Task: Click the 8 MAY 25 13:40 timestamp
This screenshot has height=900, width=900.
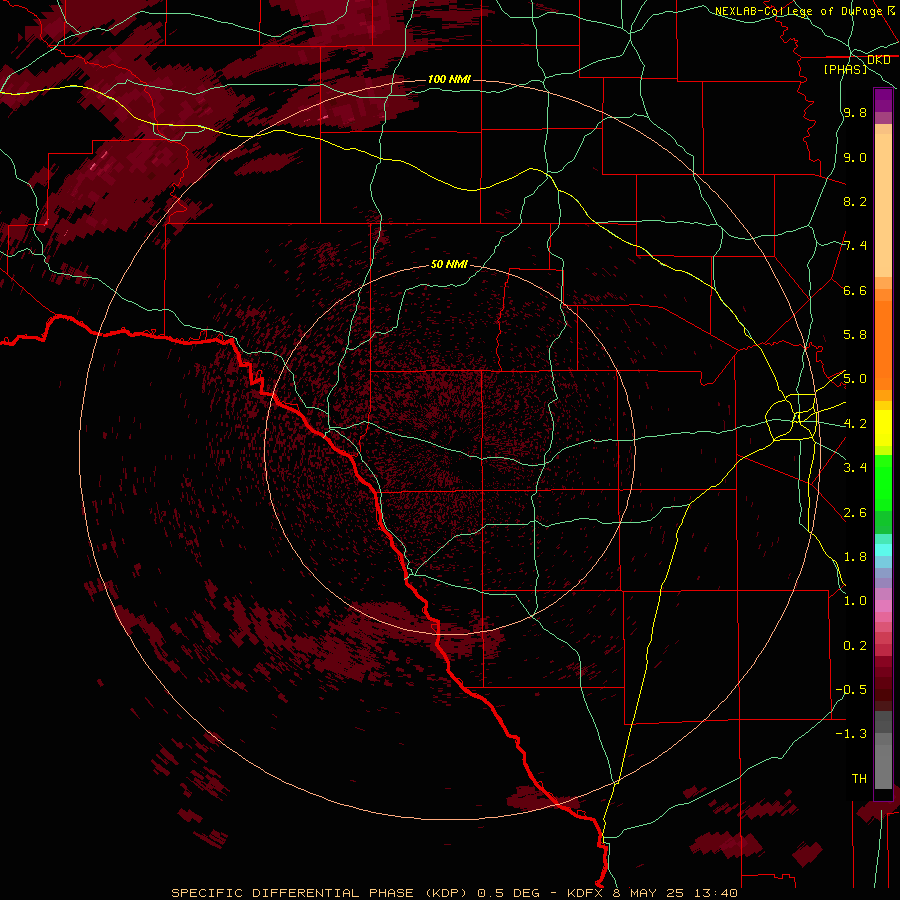Action: (675, 893)
